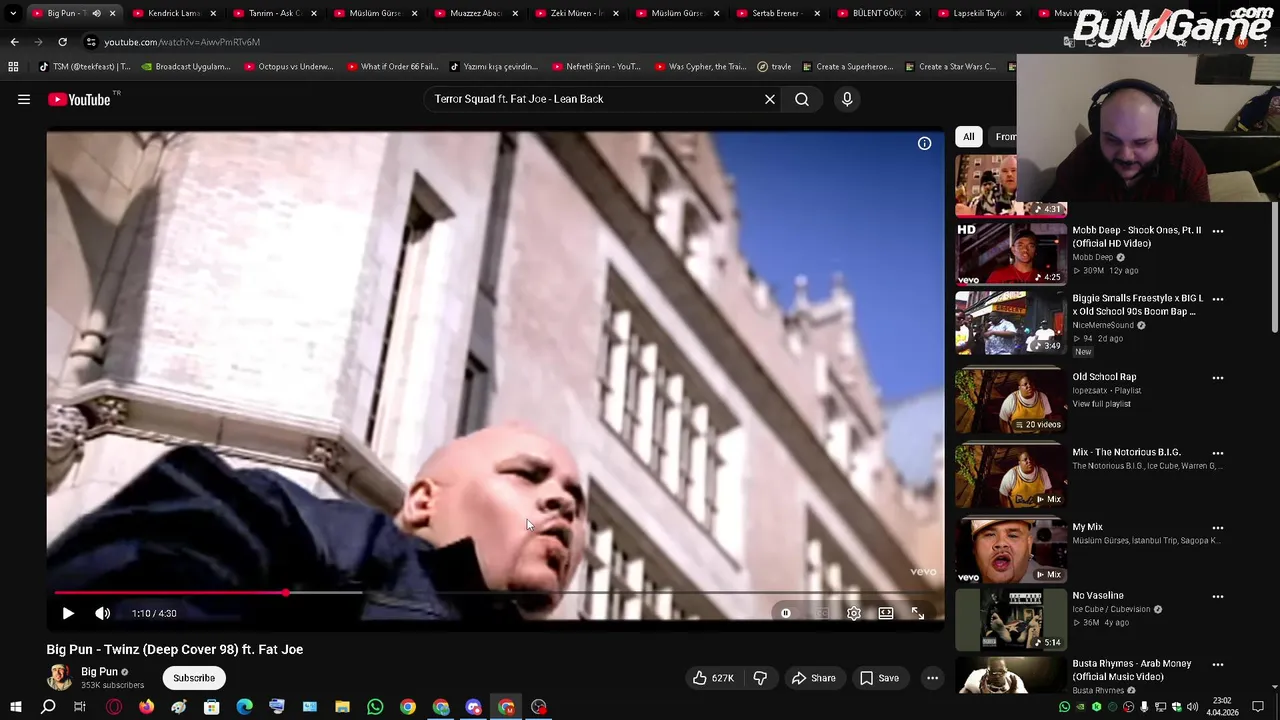This screenshot has height=720, width=1280.
Task: Open the browser apps grid shortcut
Action: click(x=13, y=67)
